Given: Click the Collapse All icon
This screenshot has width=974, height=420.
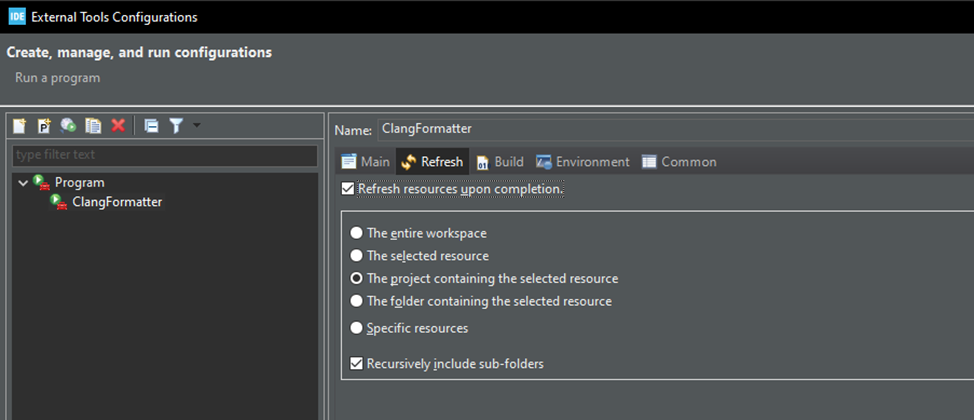Looking at the screenshot, I should pos(151,126).
